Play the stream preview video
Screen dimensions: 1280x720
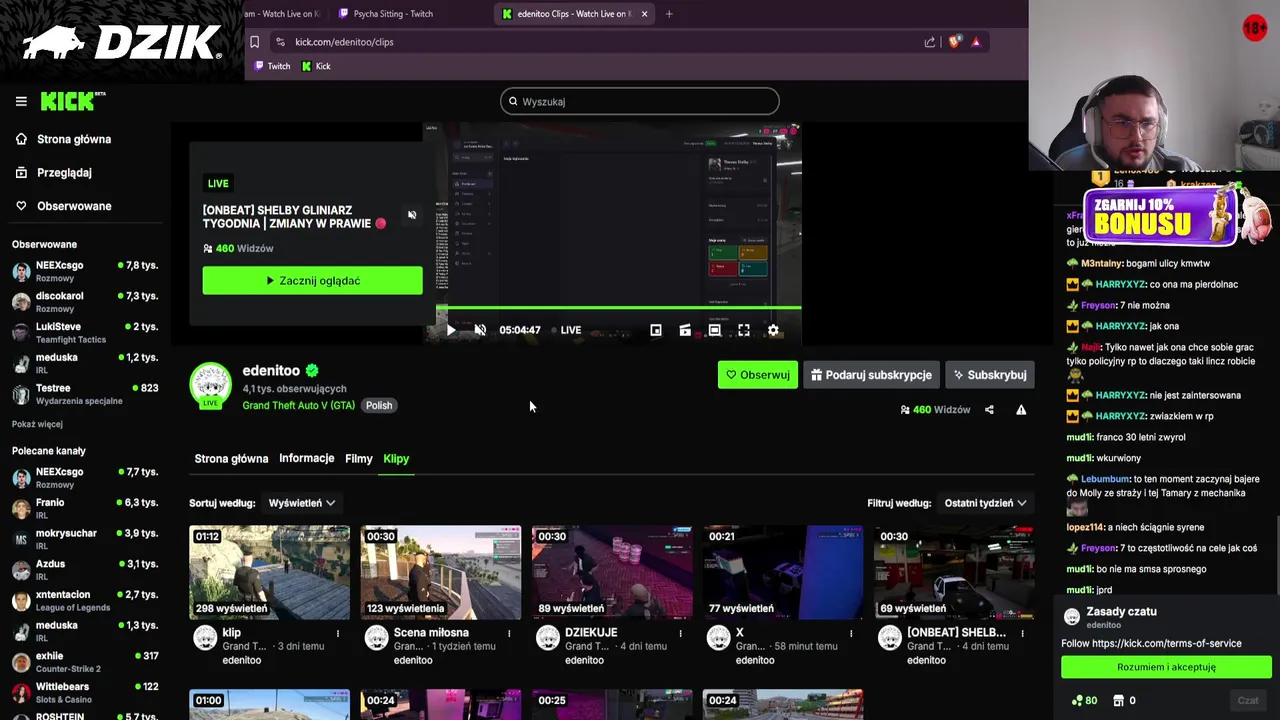click(x=451, y=330)
